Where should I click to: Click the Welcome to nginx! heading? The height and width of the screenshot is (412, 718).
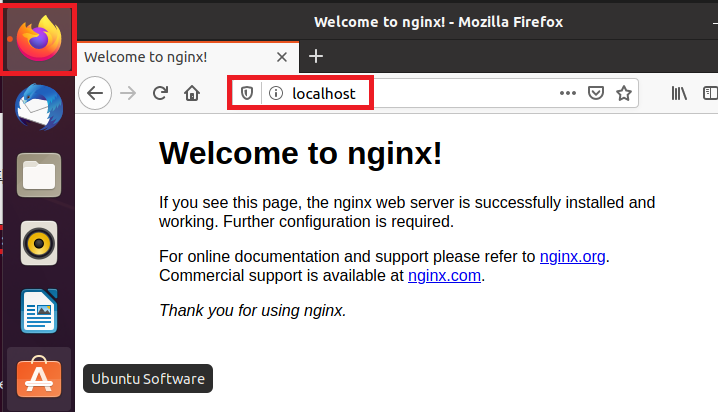(300, 153)
